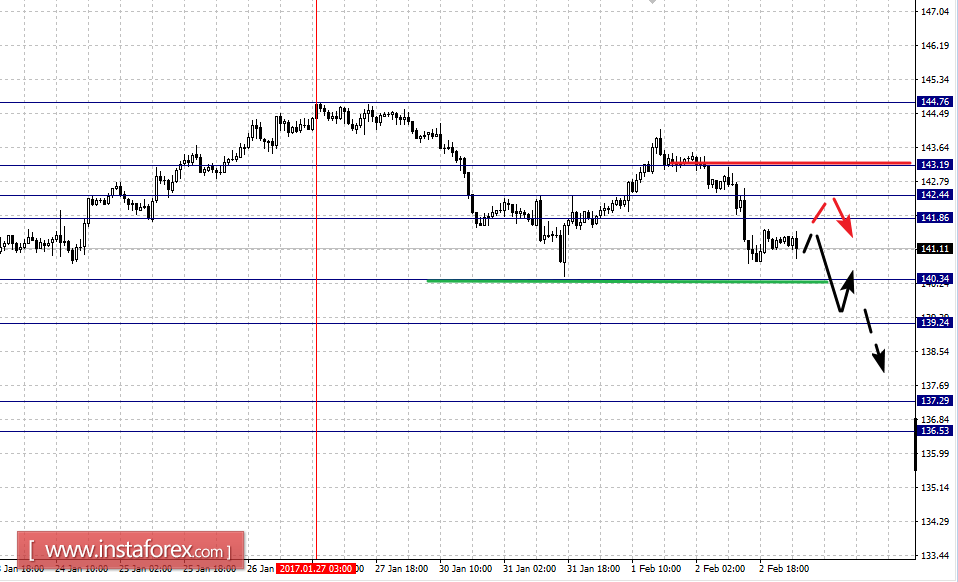Click the 134.29 value on price axis

(x=935, y=522)
